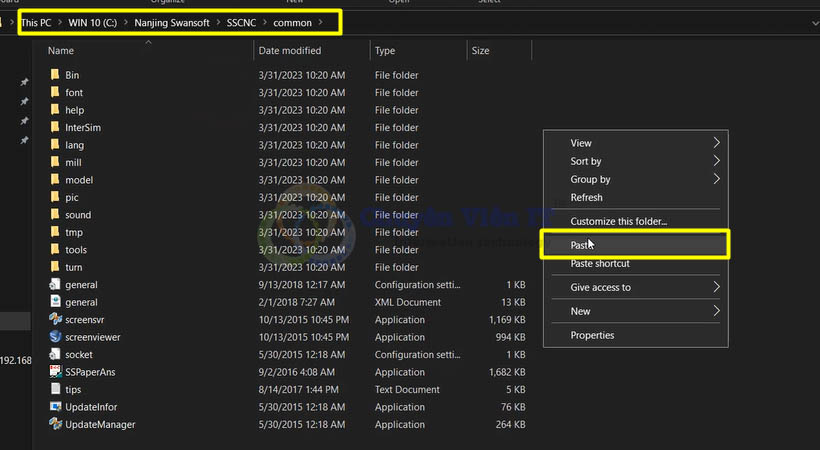Click the UpdateInfor application icon
Viewport: 820px width, 450px height.
[x=55, y=407]
